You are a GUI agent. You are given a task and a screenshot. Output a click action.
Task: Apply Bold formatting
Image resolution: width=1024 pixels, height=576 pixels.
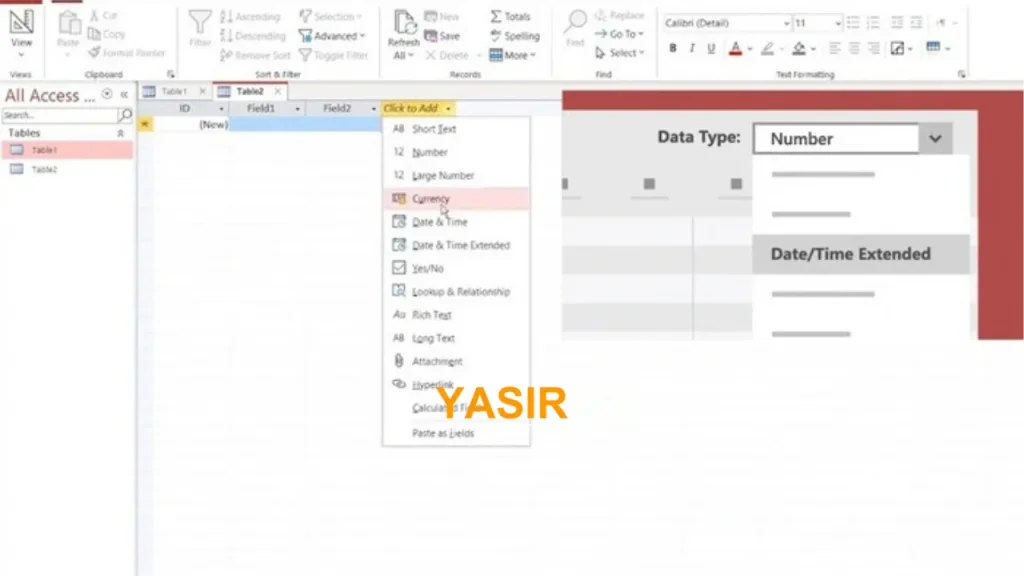[673, 48]
